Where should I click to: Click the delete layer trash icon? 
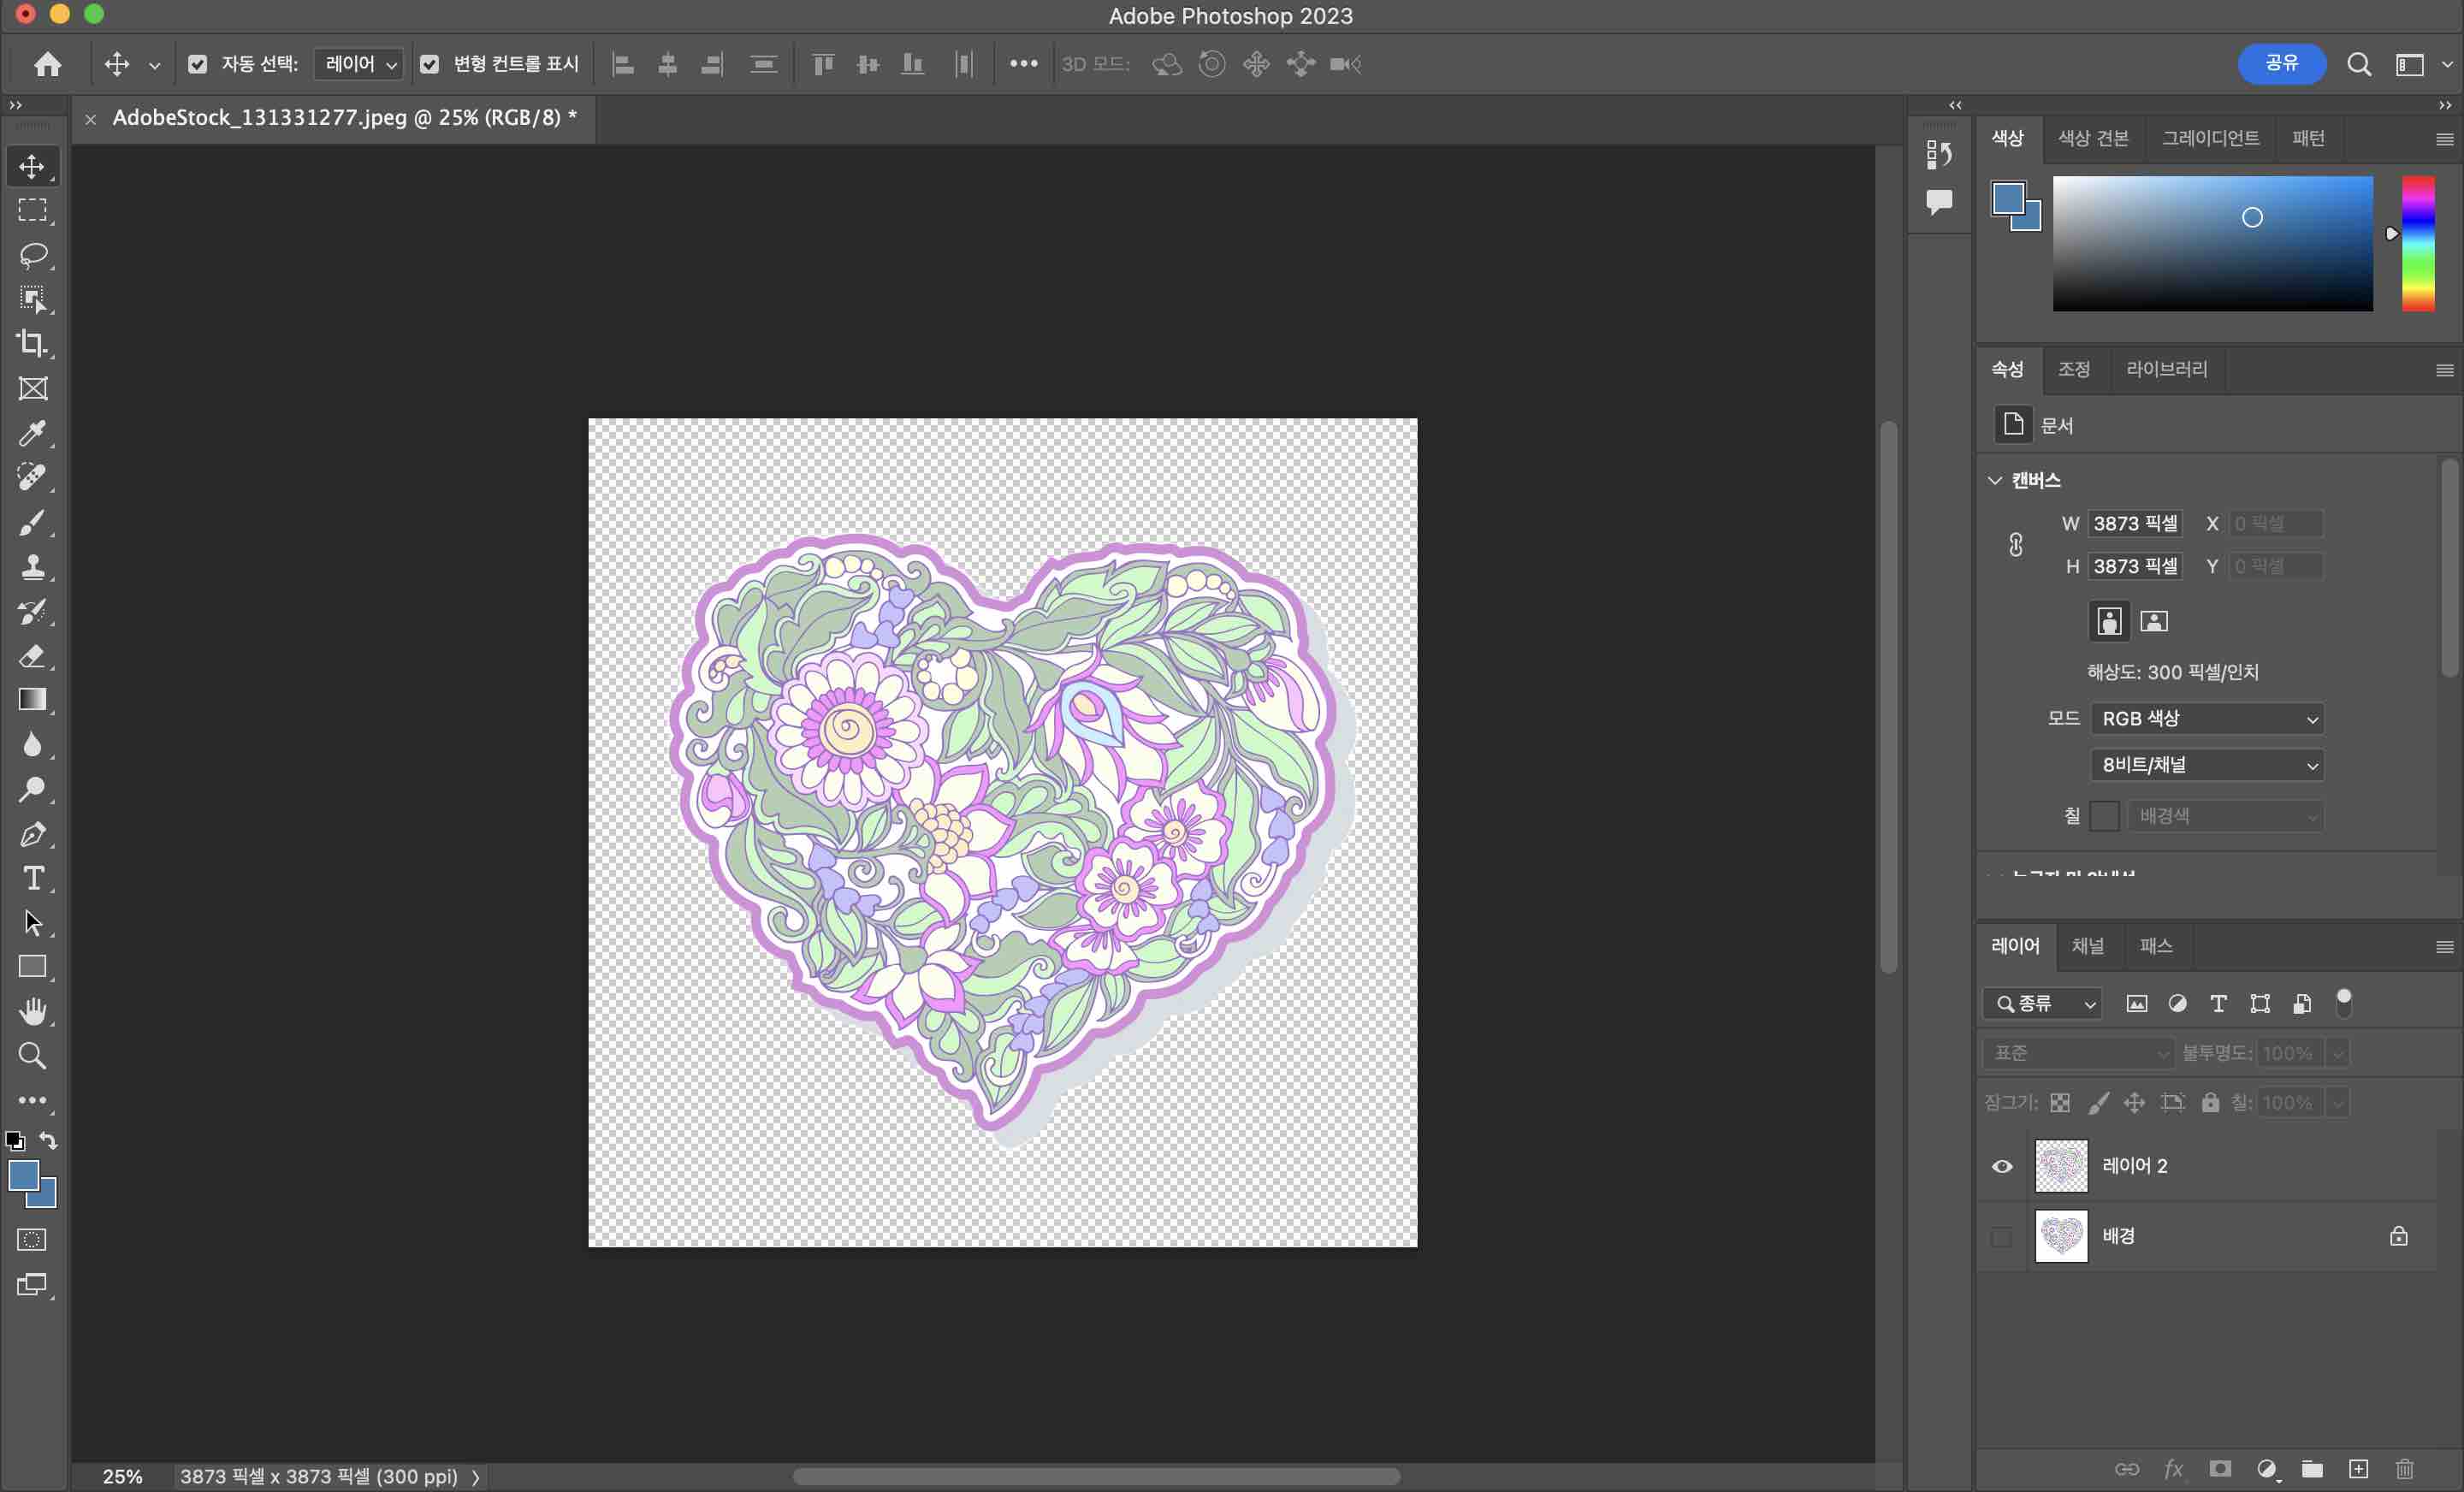[2404, 1468]
